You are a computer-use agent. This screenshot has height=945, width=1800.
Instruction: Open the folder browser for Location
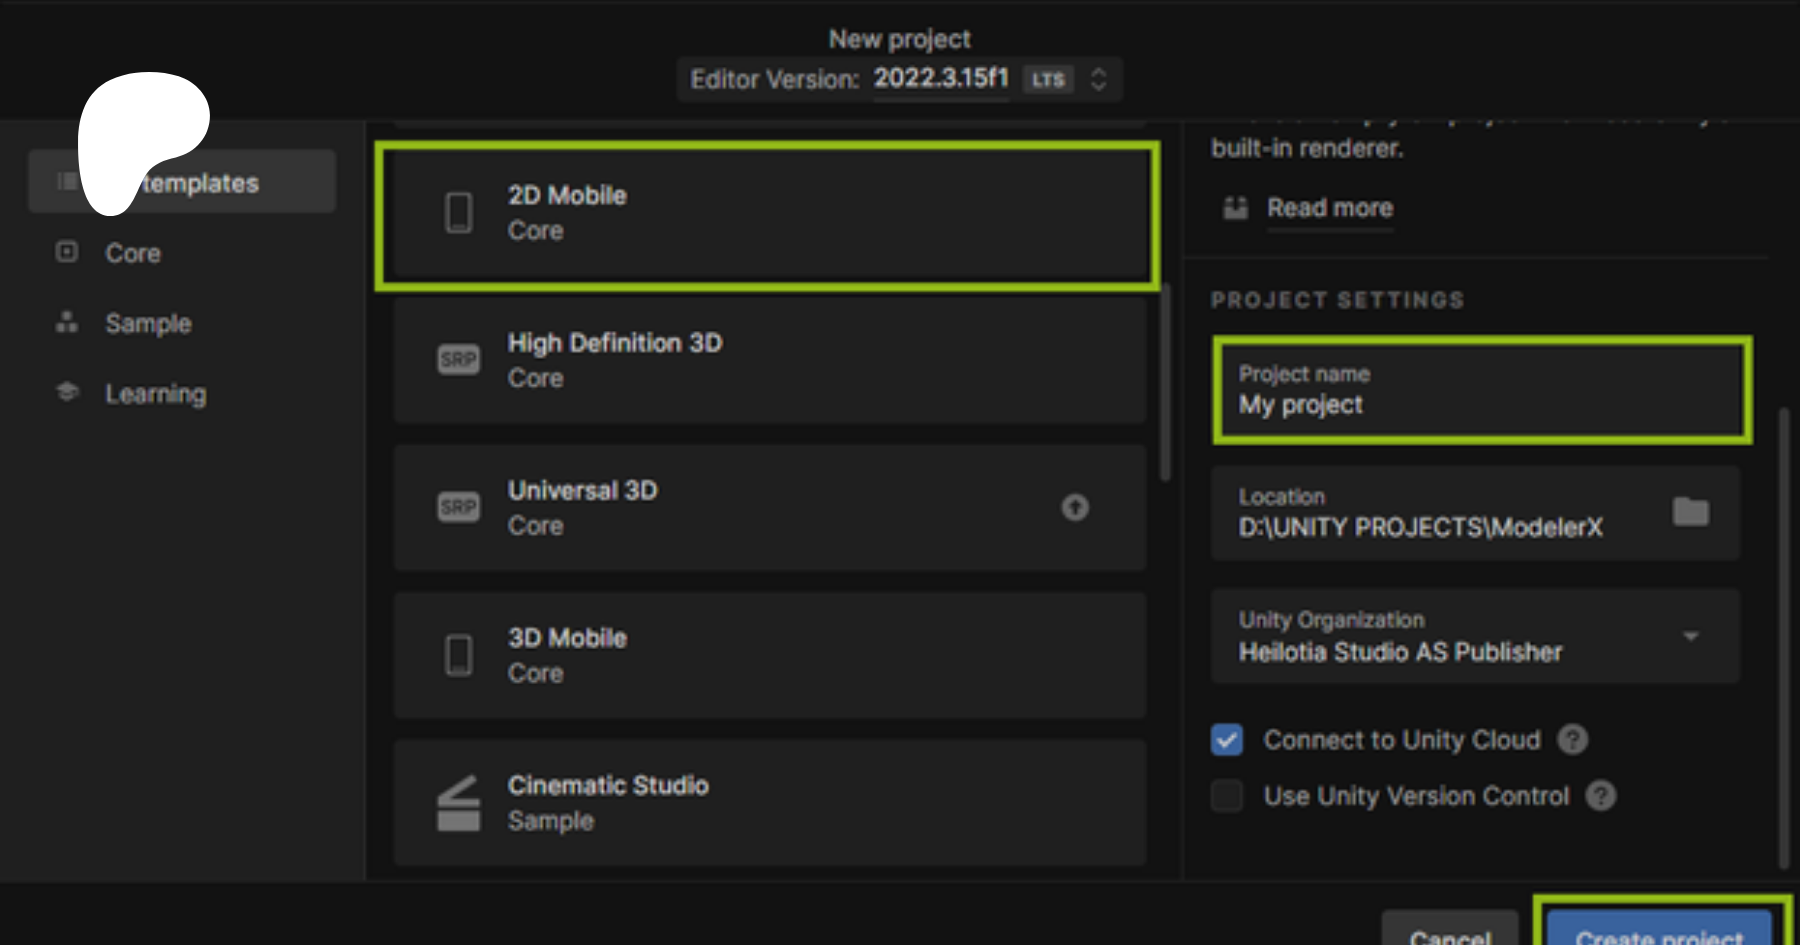tap(1690, 512)
